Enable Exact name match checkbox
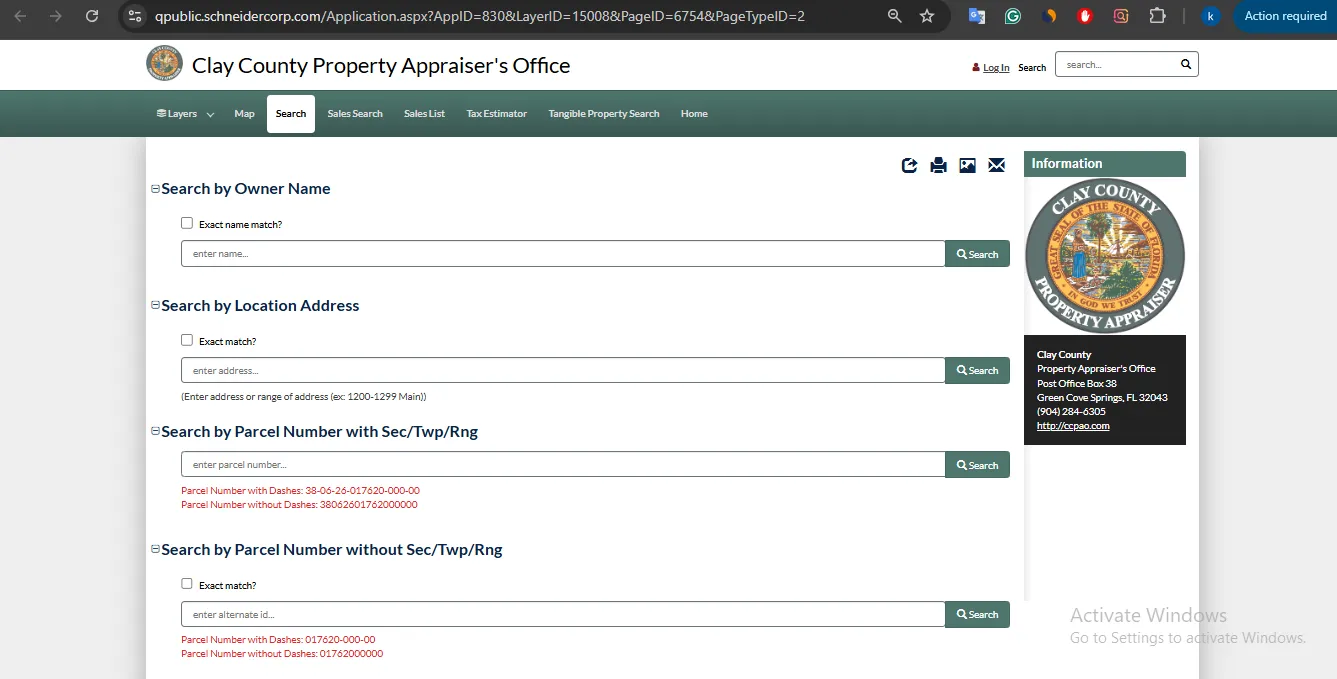1337x679 pixels. [187, 223]
